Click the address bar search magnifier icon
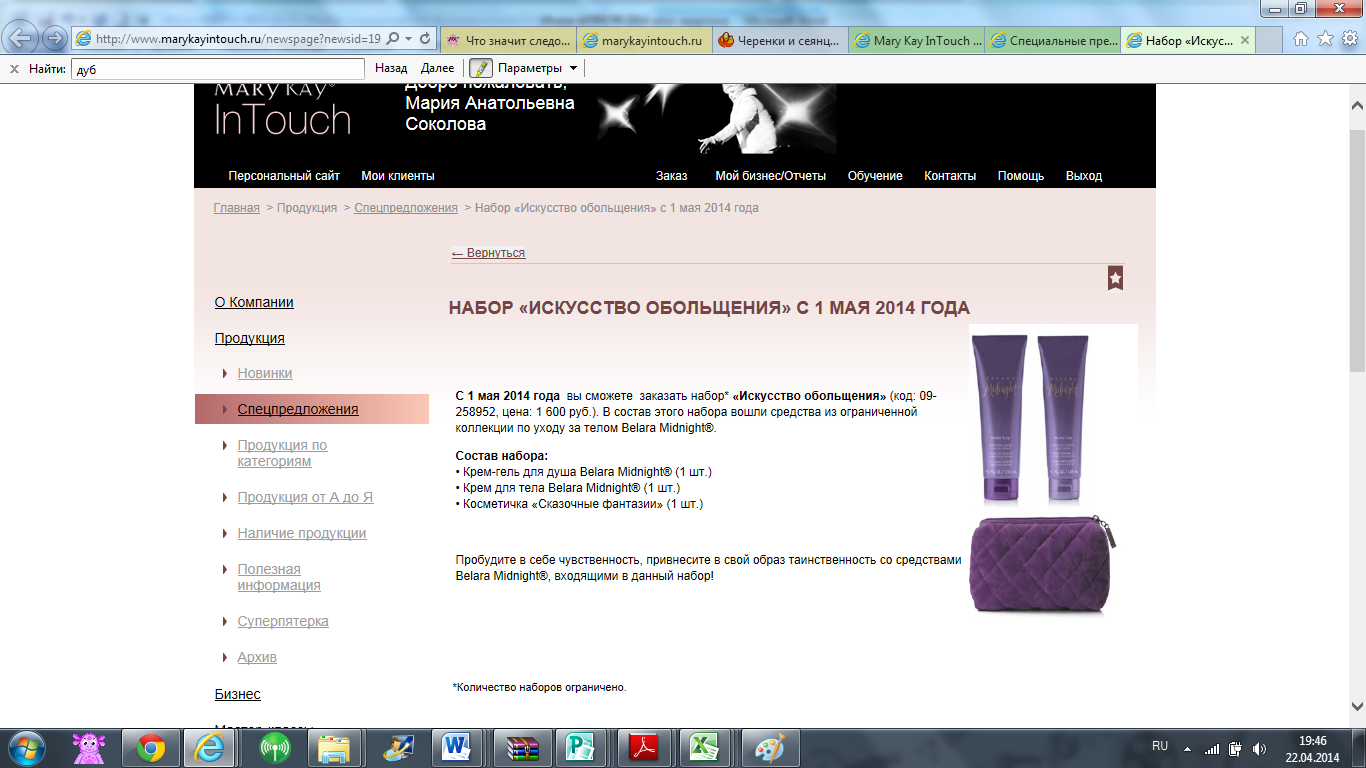 click(392, 39)
